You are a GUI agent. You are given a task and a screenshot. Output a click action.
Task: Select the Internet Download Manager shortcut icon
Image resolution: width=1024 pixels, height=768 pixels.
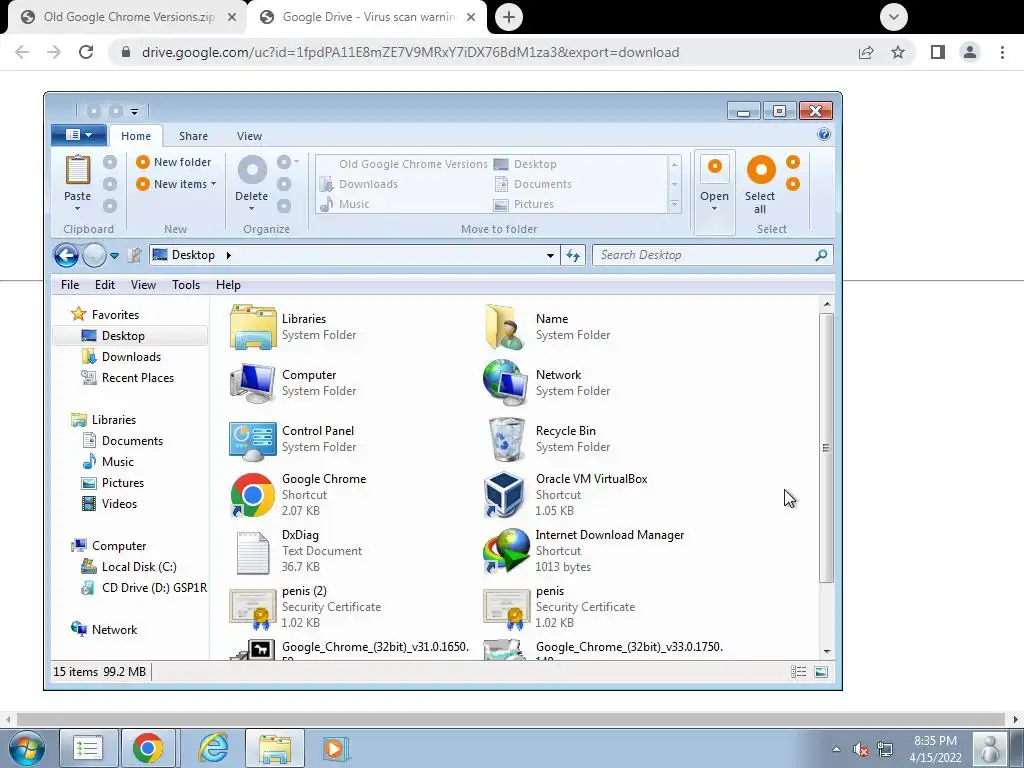click(x=506, y=551)
